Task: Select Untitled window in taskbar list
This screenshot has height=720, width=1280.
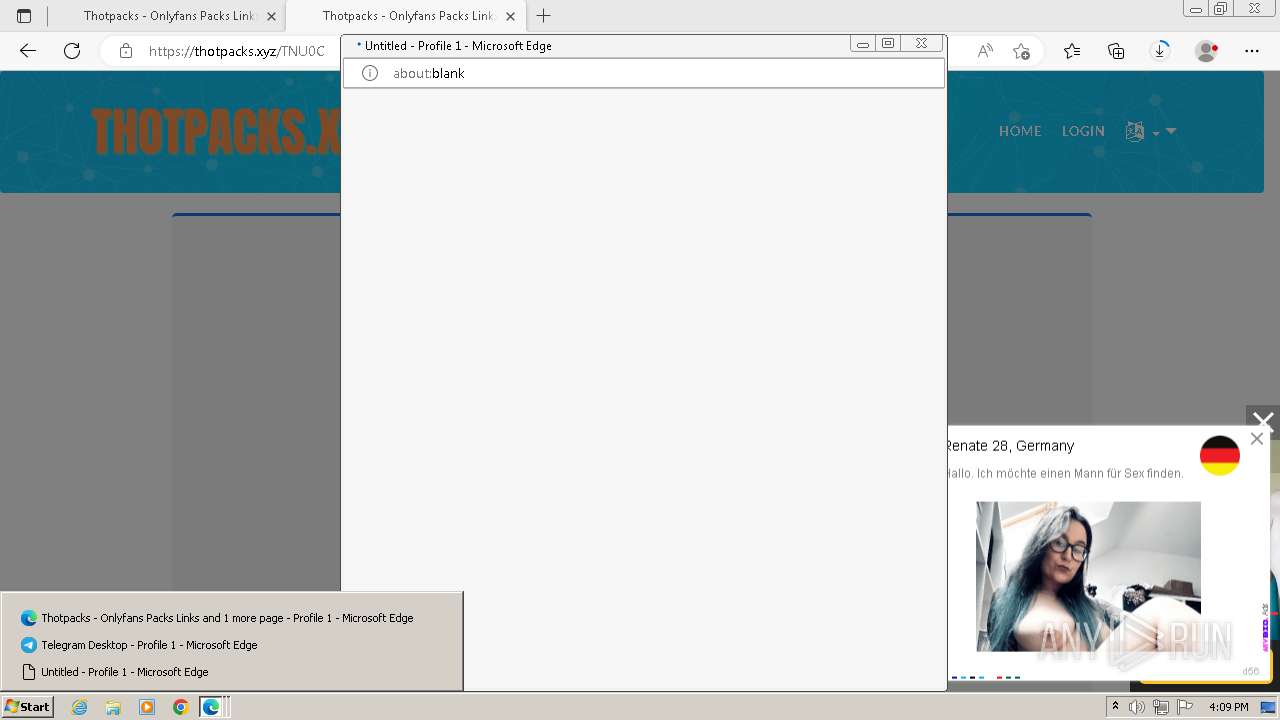Action: [232, 672]
